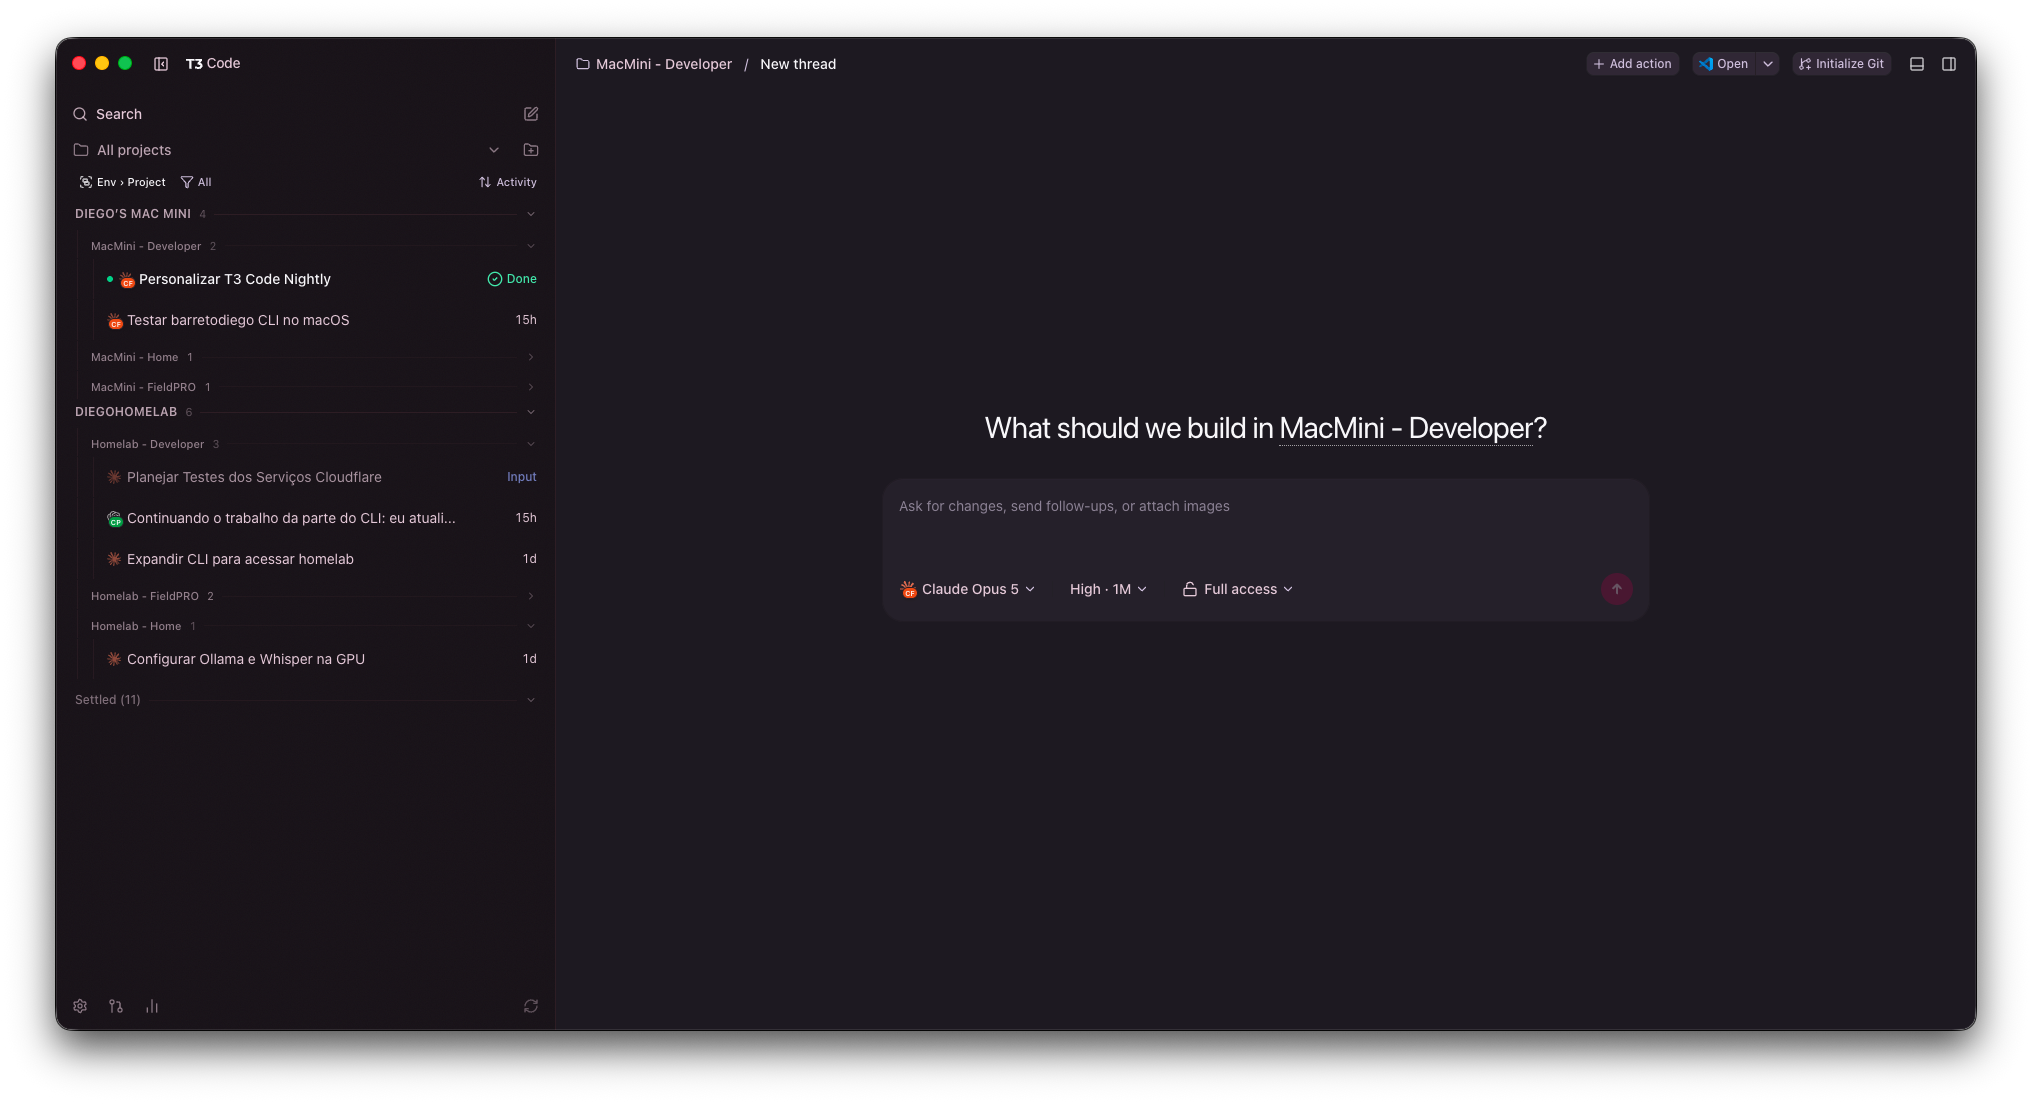Click the underlined MacMini - Developer project name in heading
Screen dimensions: 2032x1104
(x=1405, y=428)
